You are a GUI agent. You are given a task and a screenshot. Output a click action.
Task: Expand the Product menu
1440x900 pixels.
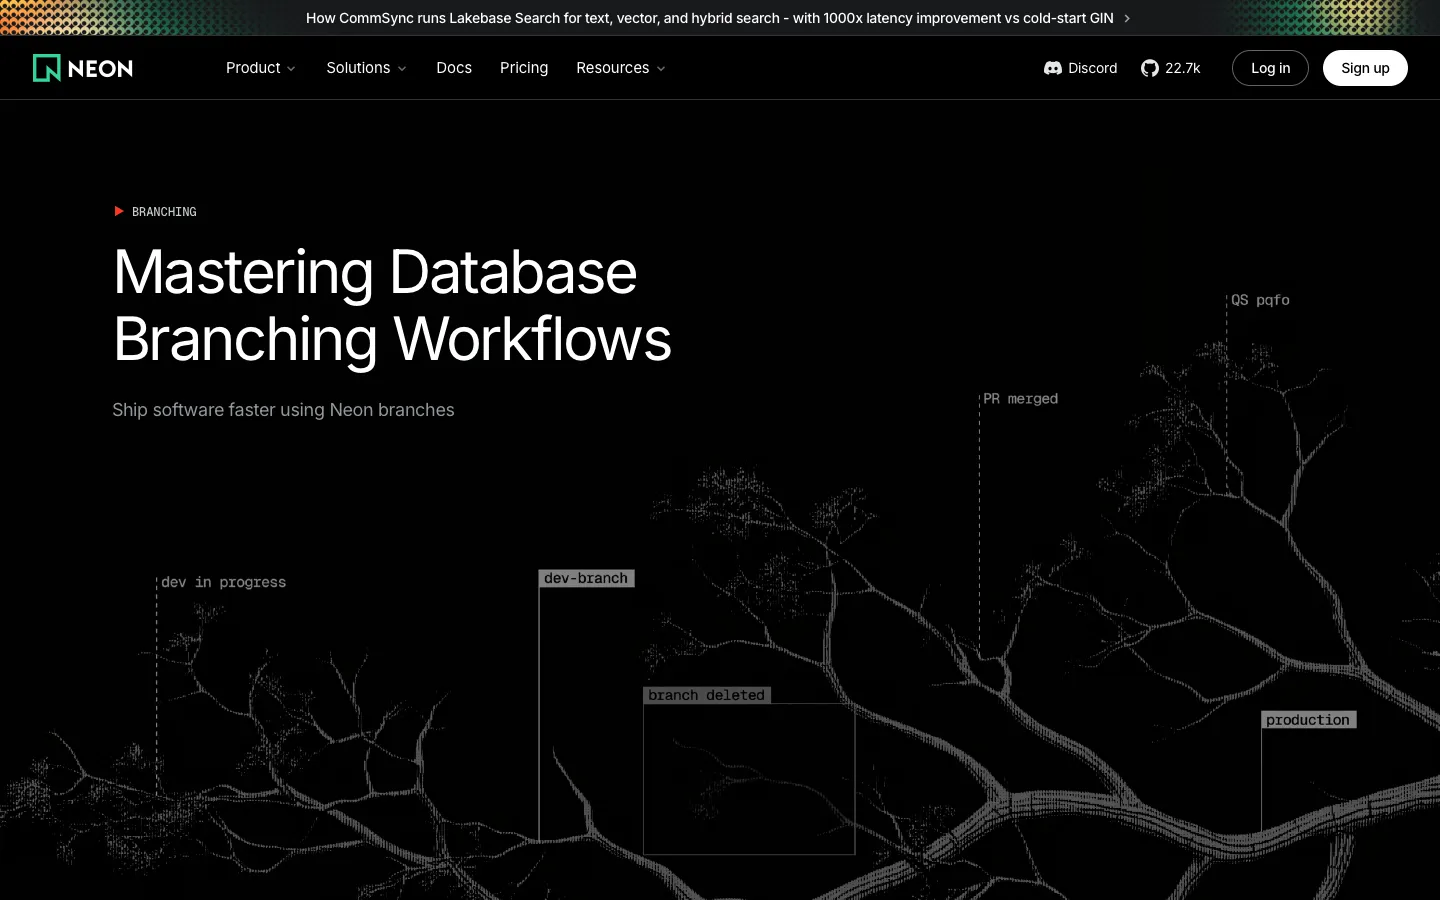260,68
